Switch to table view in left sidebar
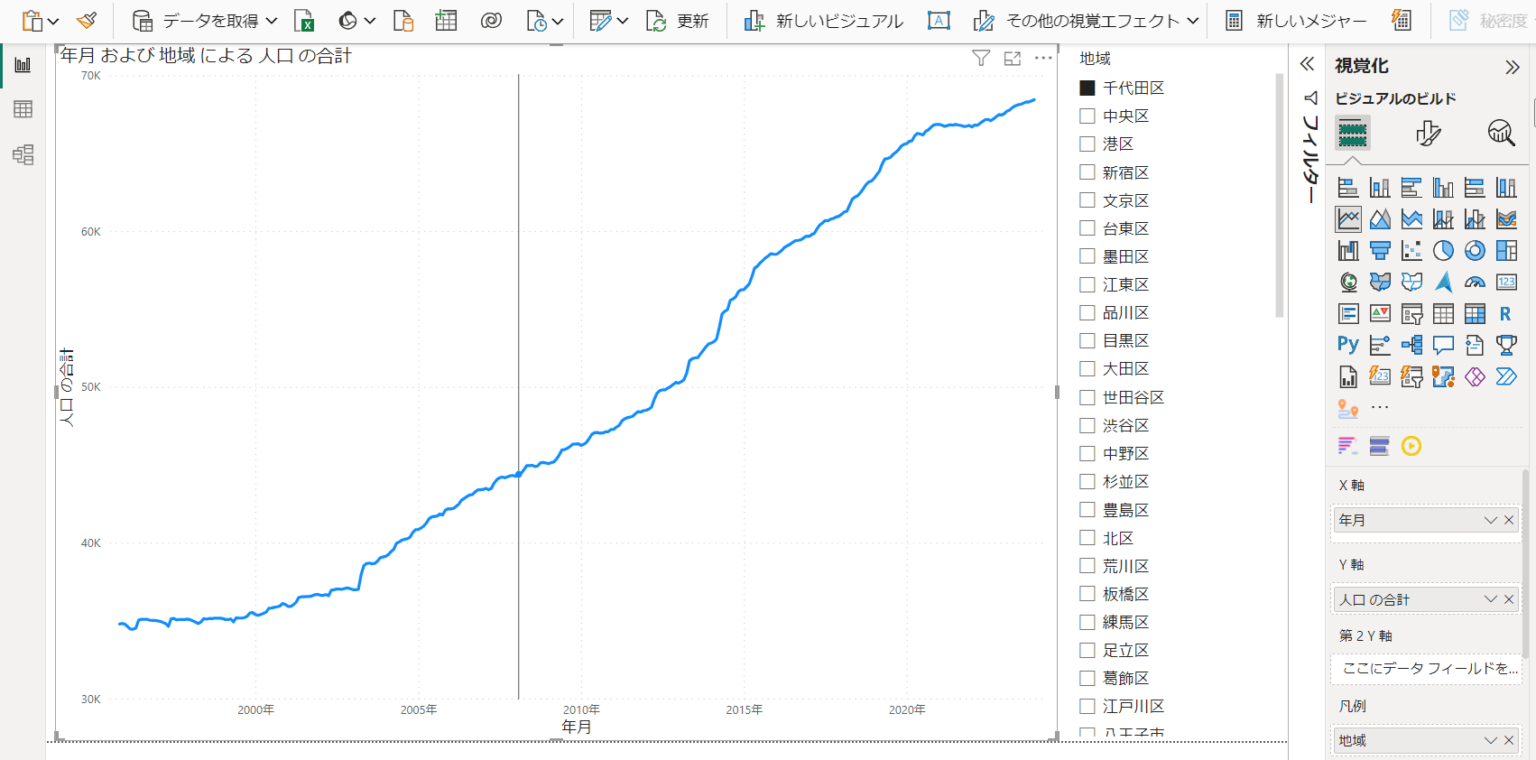1536x760 pixels. [22, 110]
